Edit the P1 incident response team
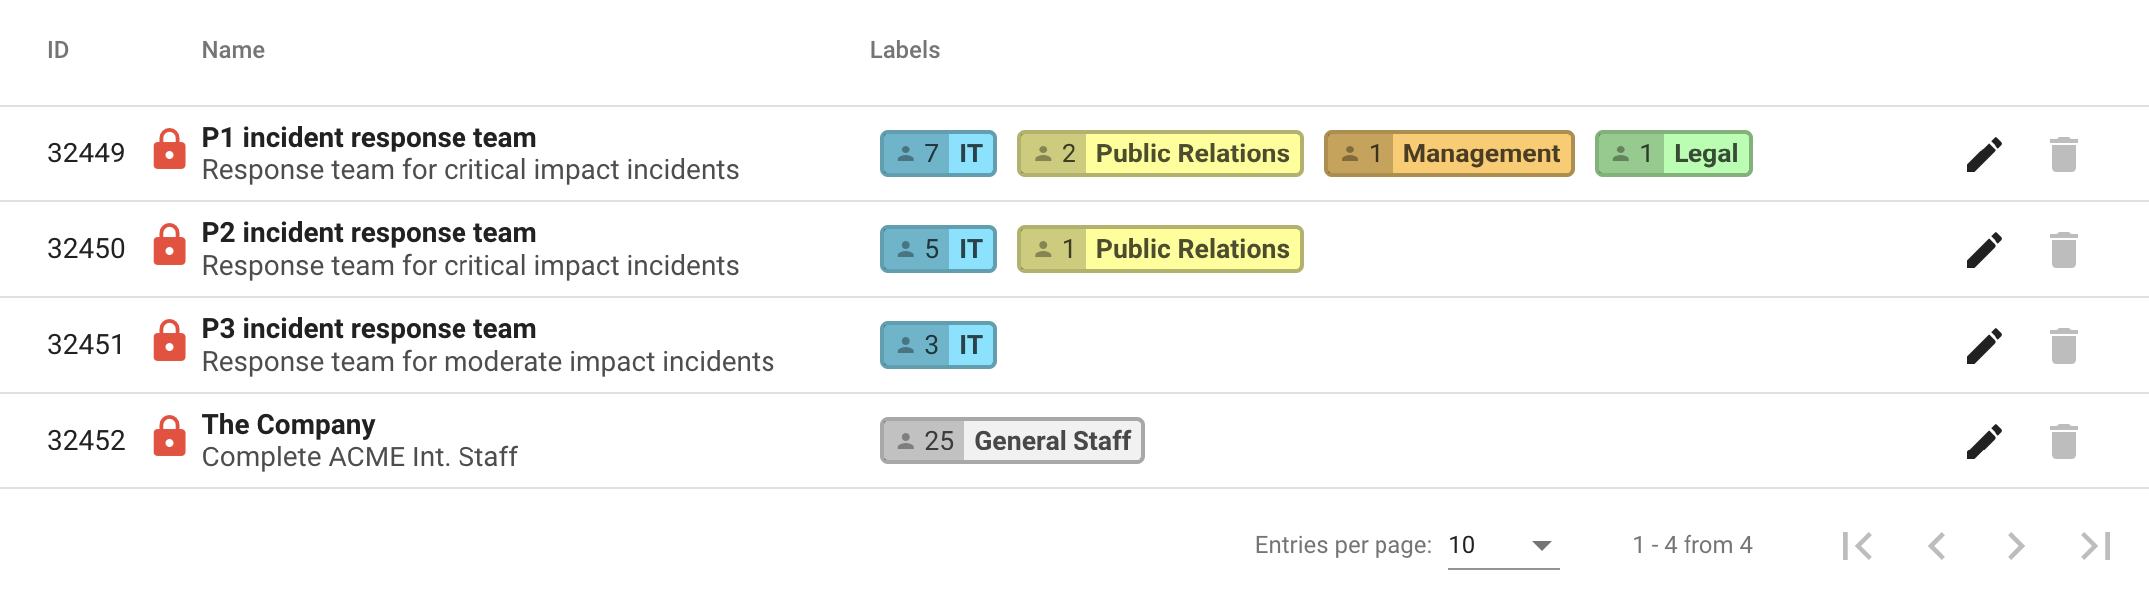 (1984, 154)
